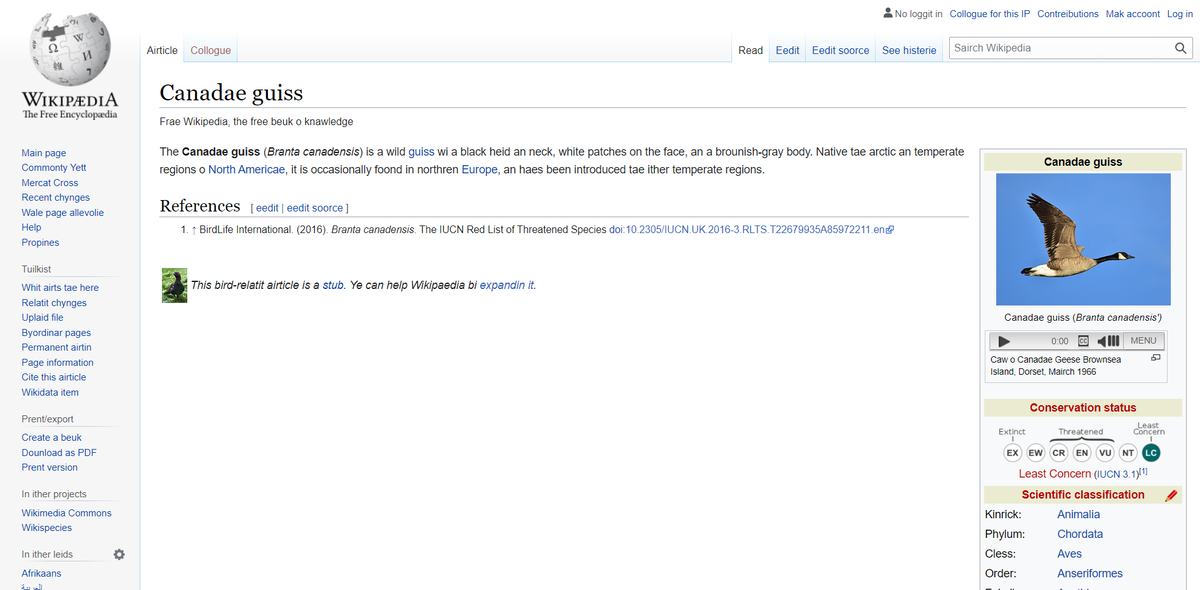Click Whit airts tae here link
Image resolution: width=1200 pixels, height=590 pixels.
coord(60,288)
